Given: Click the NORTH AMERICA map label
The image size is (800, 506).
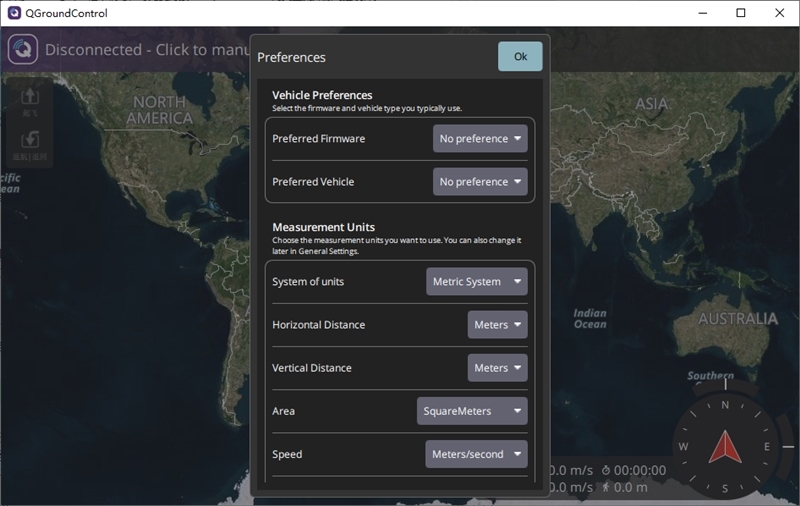Looking at the screenshot, I should (x=160, y=110).
